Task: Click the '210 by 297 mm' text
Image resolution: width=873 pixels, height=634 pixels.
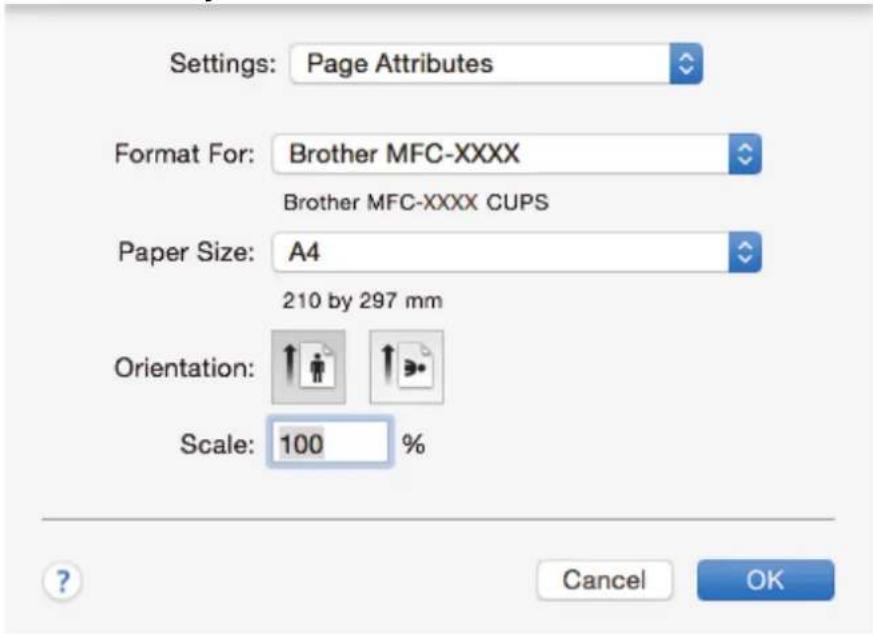Action: coord(362,301)
